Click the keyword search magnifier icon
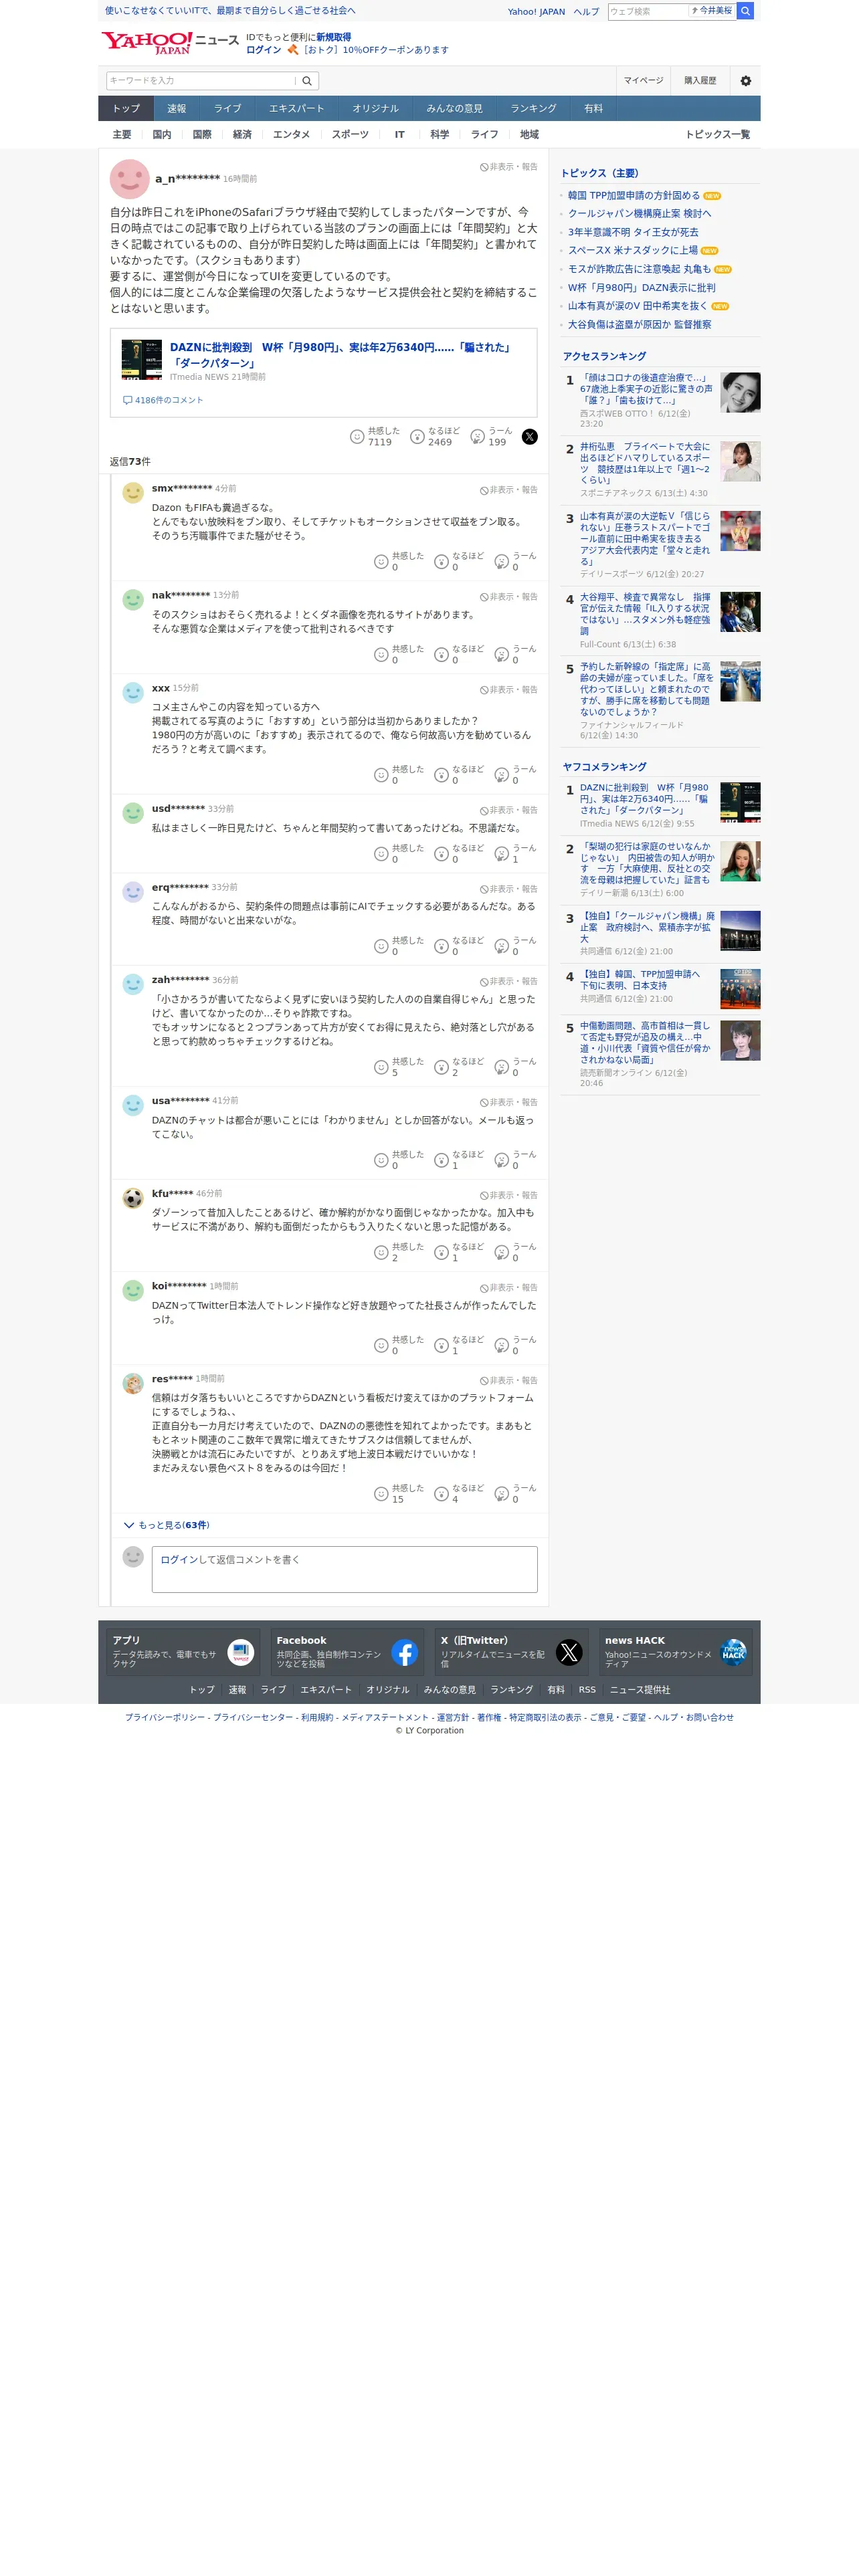The width and height of the screenshot is (859, 2576). (307, 81)
